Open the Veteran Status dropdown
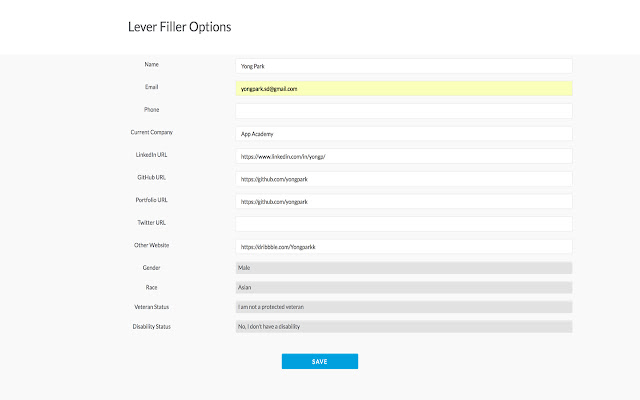The height and width of the screenshot is (400, 640). (403, 307)
